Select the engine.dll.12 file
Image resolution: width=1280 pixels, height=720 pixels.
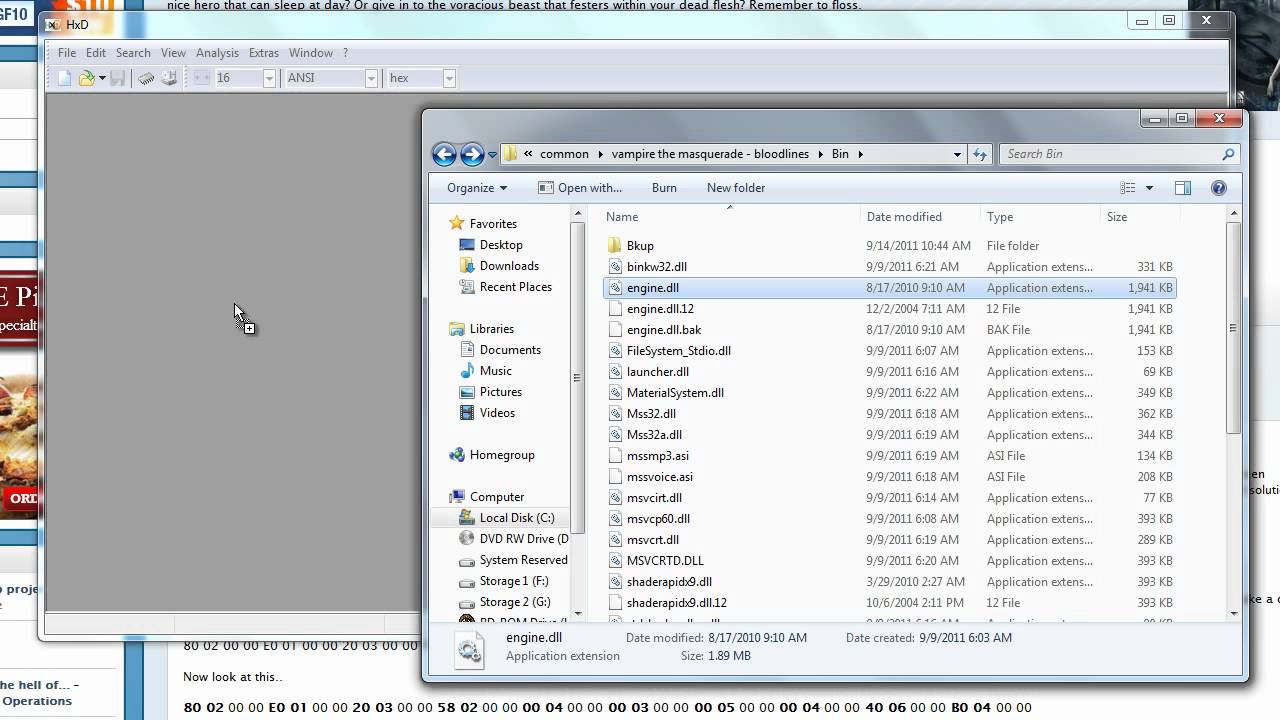[x=660, y=309]
